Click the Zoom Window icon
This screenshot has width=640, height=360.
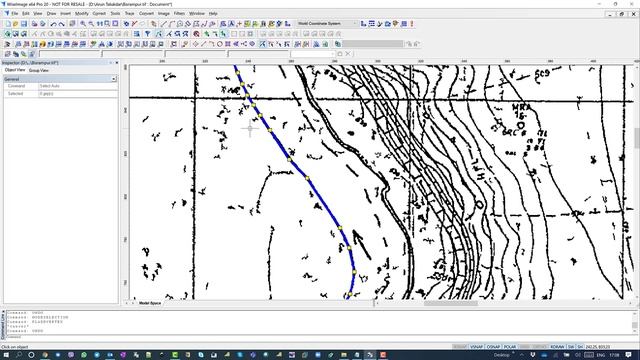tap(107, 24)
